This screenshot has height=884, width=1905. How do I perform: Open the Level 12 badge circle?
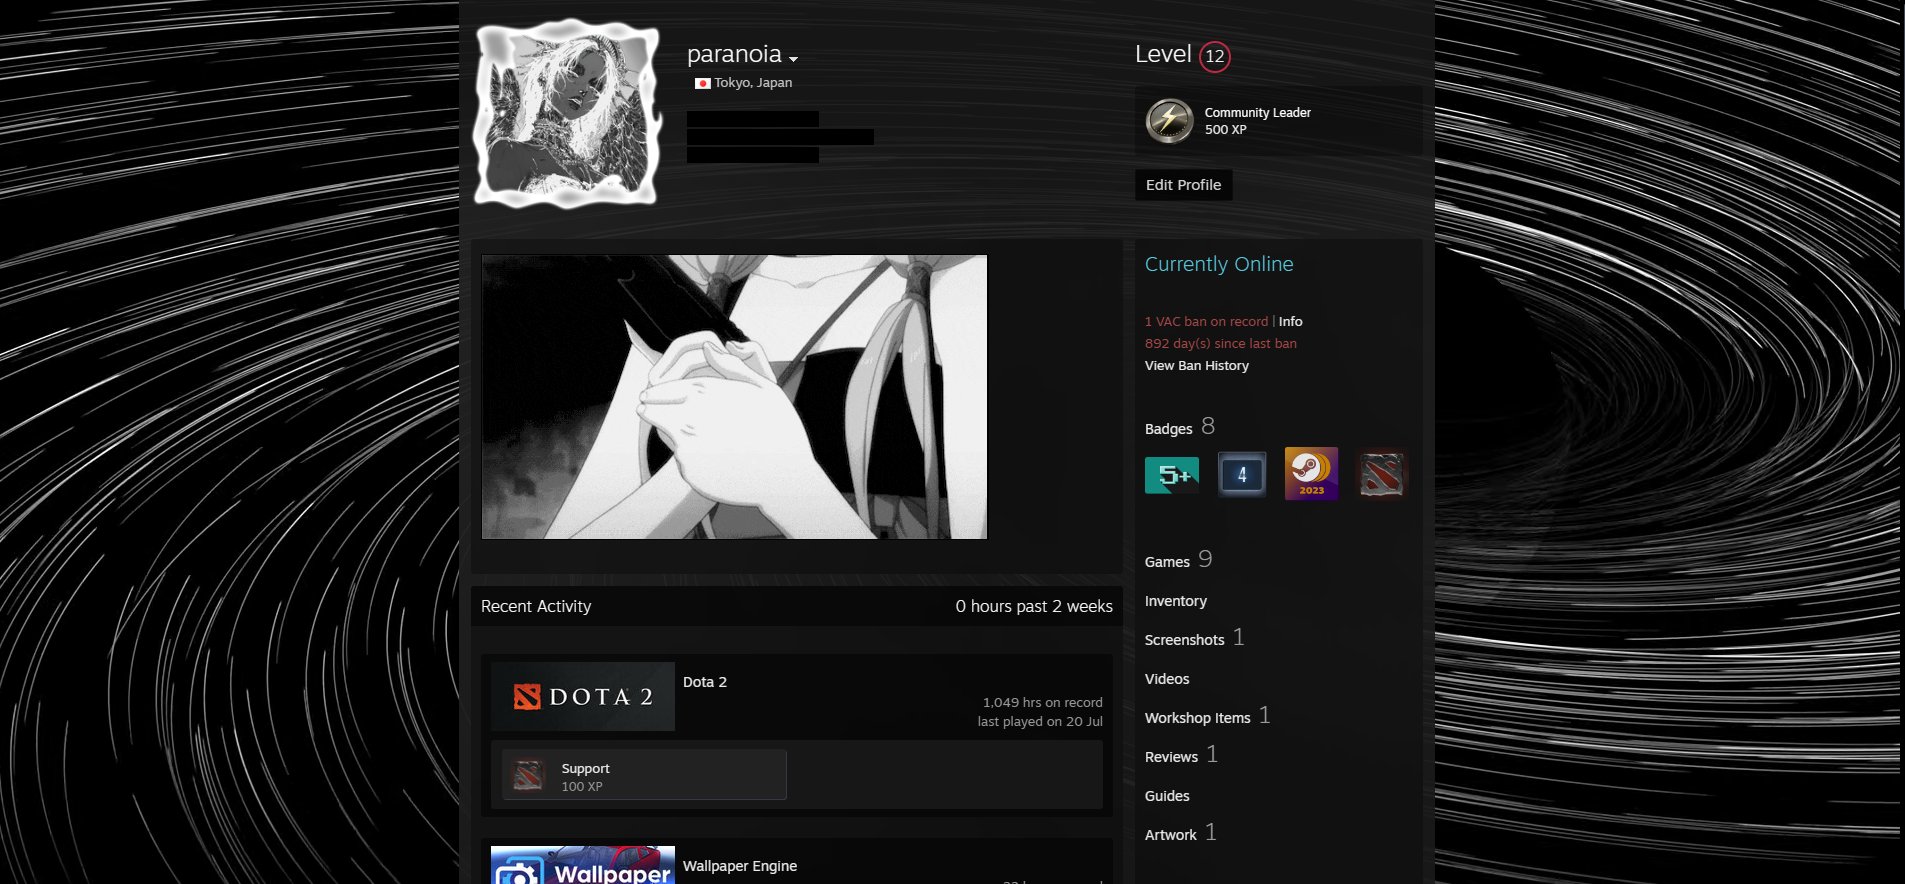coord(1214,56)
